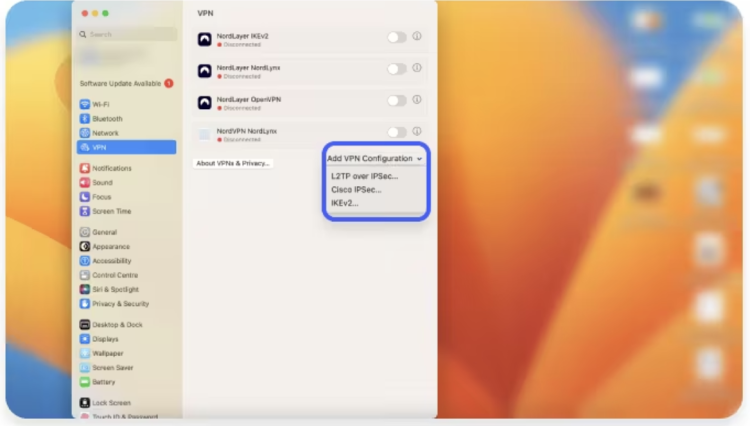The height and width of the screenshot is (426, 750).
Task: Click NordLayer OpenVPN app icon
Action: pyautogui.click(x=205, y=102)
